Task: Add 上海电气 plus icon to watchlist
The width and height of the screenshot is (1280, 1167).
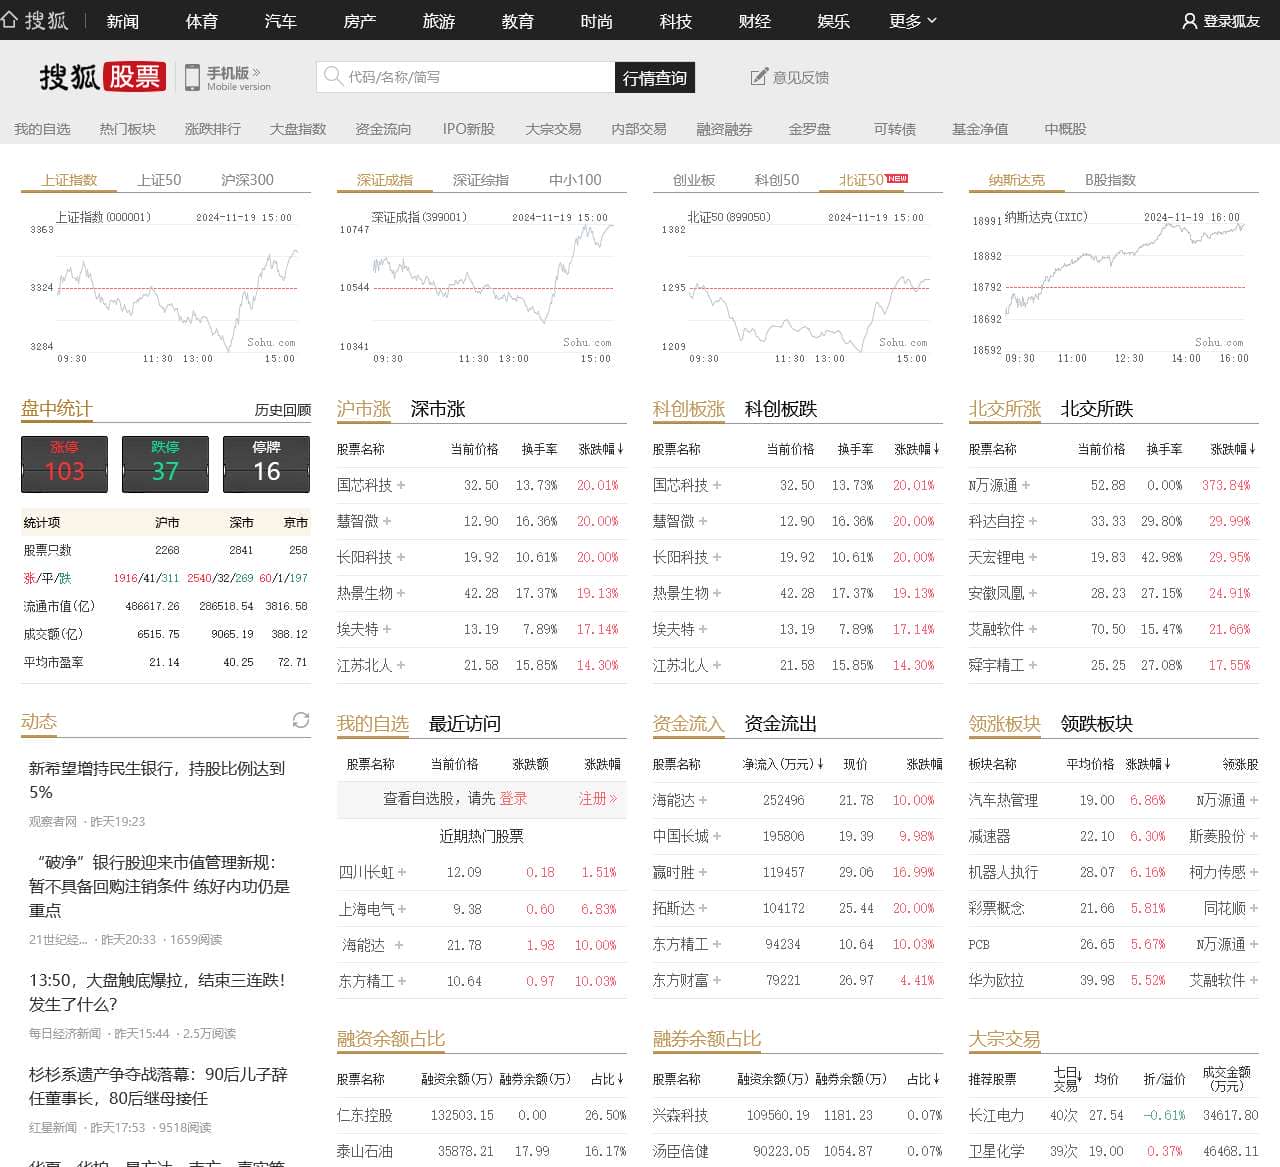Action: tap(402, 909)
